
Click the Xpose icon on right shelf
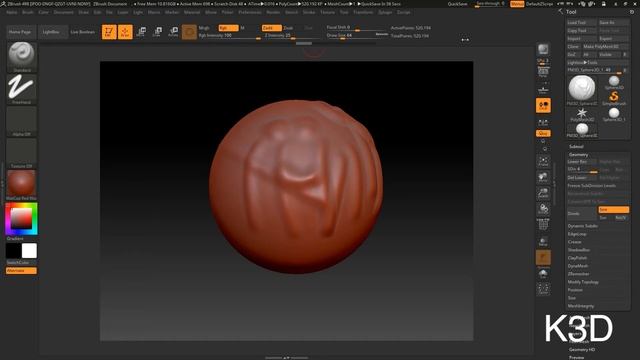[543, 289]
